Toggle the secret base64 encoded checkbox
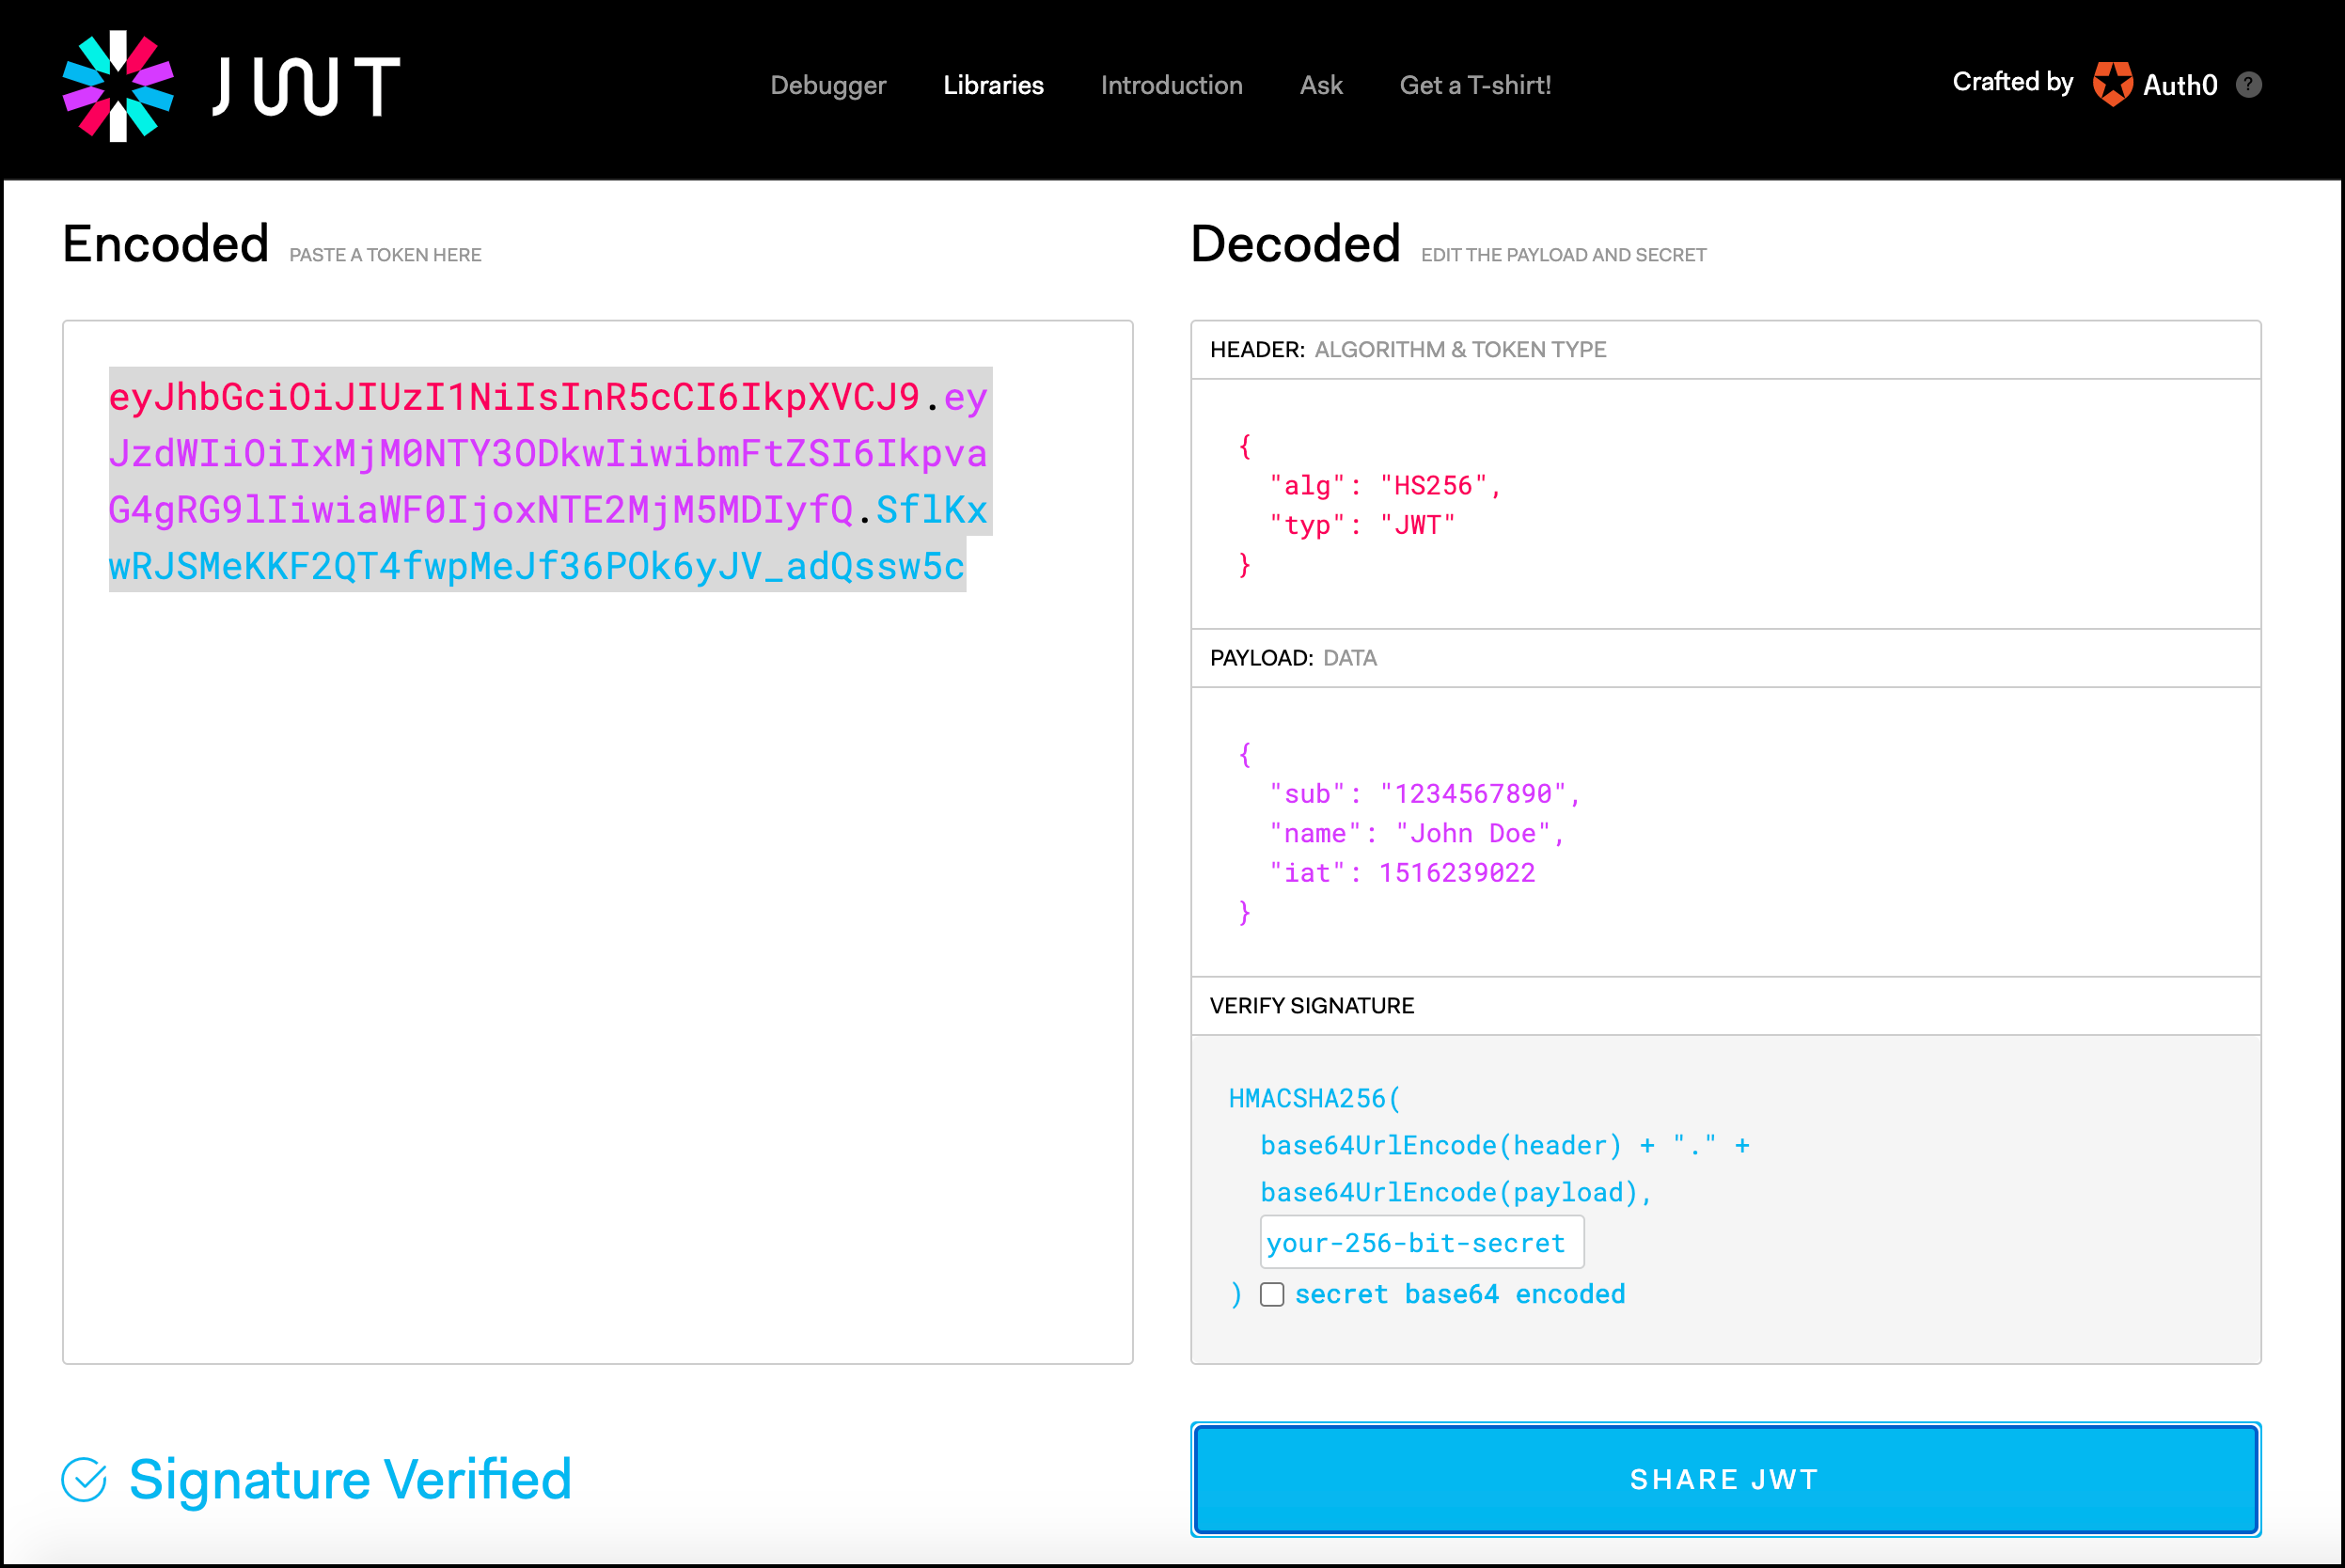The height and width of the screenshot is (1568, 2345). coord(1270,1294)
